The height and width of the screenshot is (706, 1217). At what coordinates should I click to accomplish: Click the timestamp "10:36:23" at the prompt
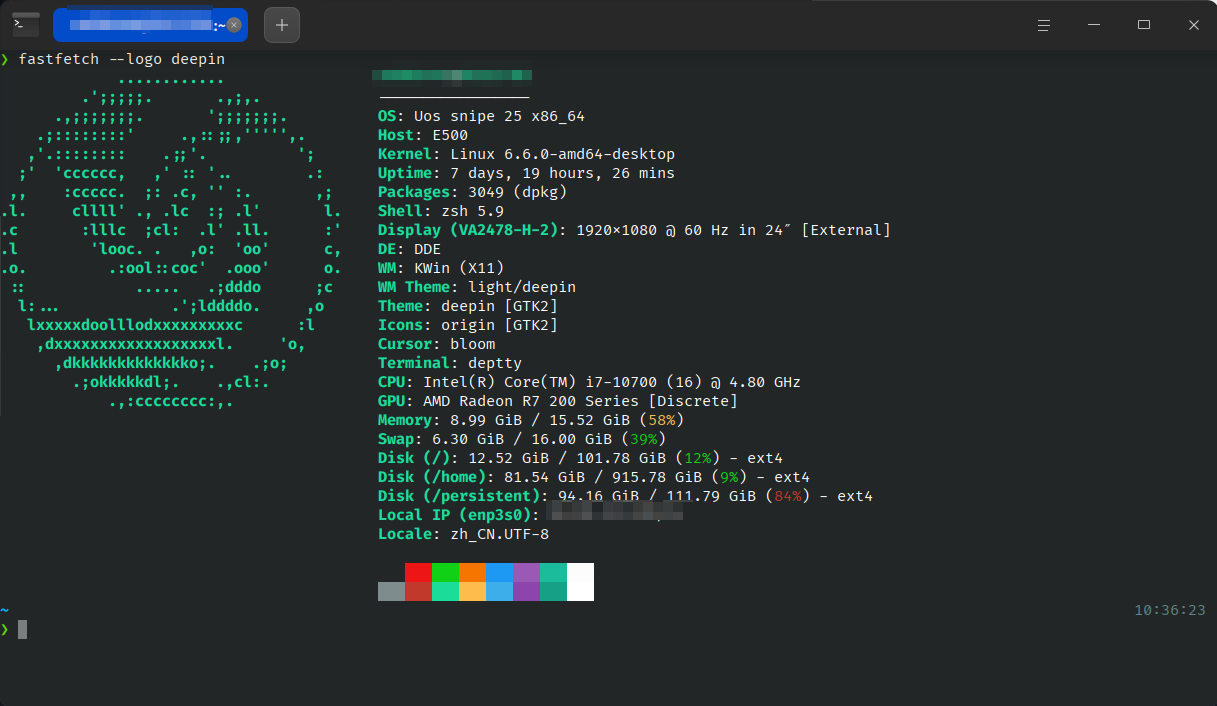tap(1170, 609)
